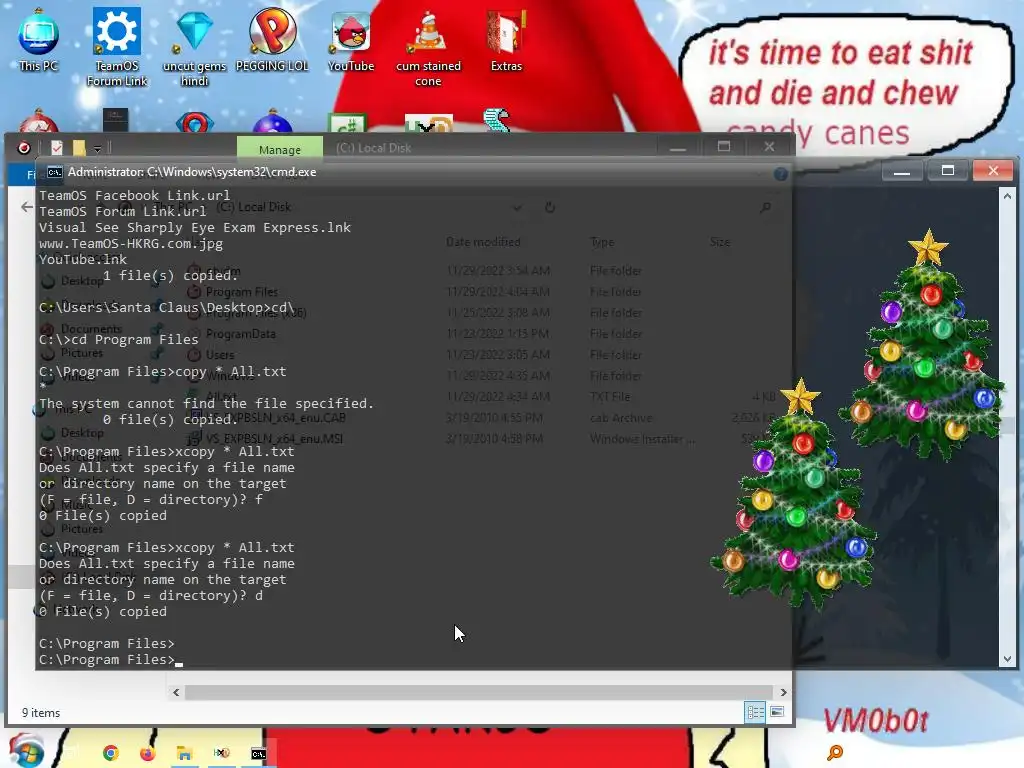Image resolution: width=1024 pixels, height=768 pixels.
Task: Click the cmd scrollbar up arrow
Action: [1007, 195]
